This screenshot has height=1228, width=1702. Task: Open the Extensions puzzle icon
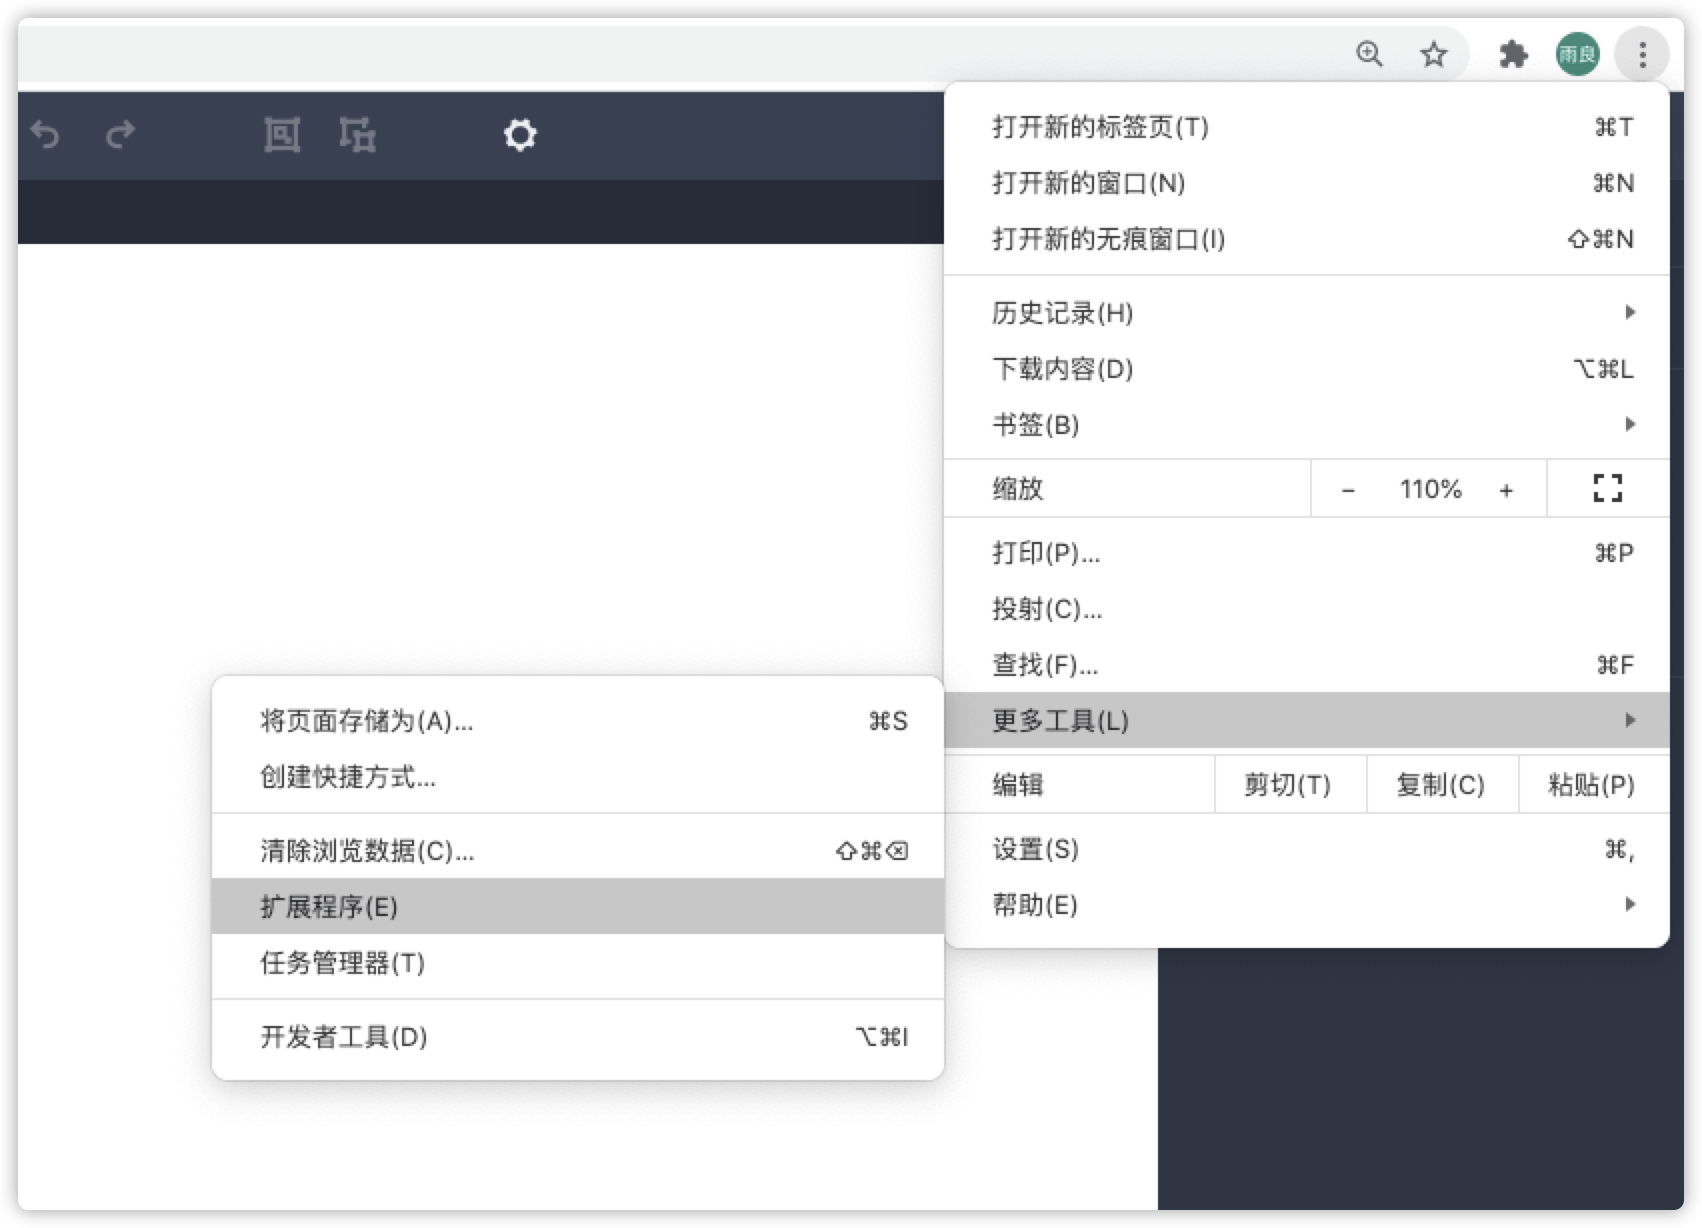[1513, 54]
